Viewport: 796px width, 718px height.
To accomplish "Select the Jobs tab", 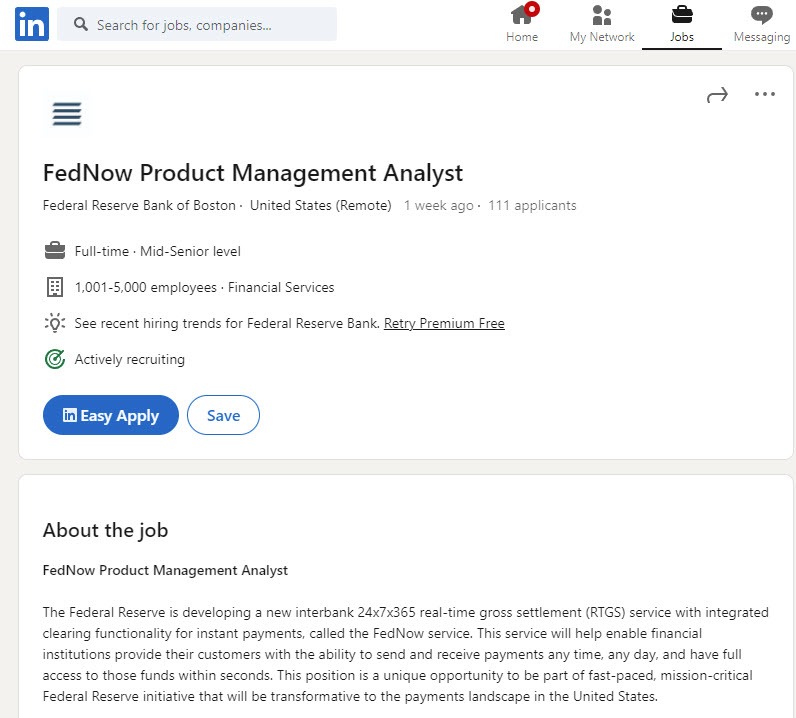I will (x=681, y=24).
